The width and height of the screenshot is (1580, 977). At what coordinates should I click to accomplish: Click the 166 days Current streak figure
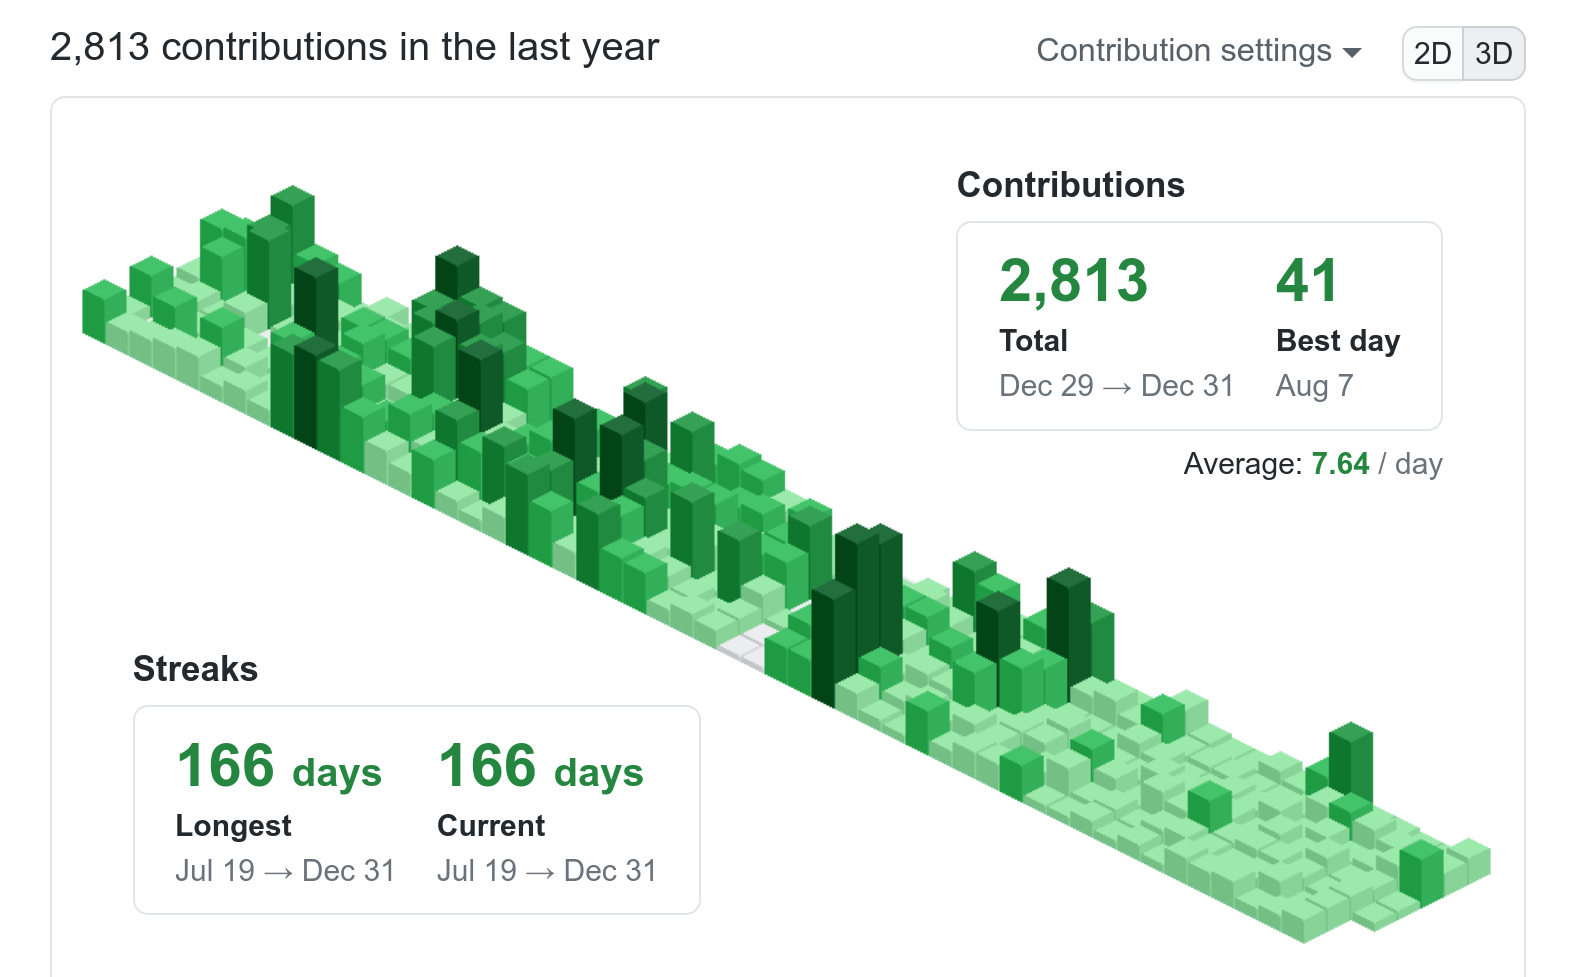tap(540, 767)
